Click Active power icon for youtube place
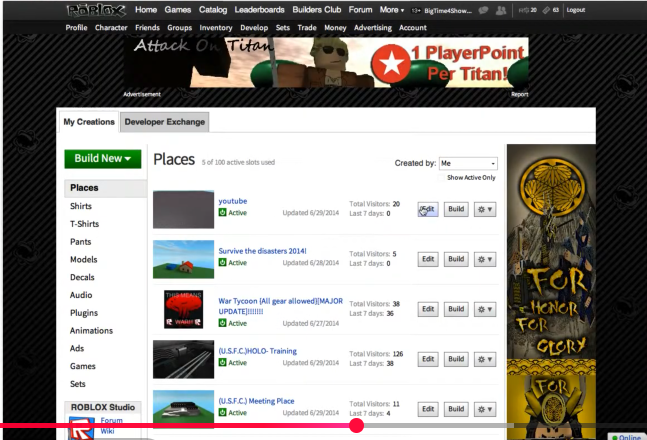 pyautogui.click(x=222, y=212)
